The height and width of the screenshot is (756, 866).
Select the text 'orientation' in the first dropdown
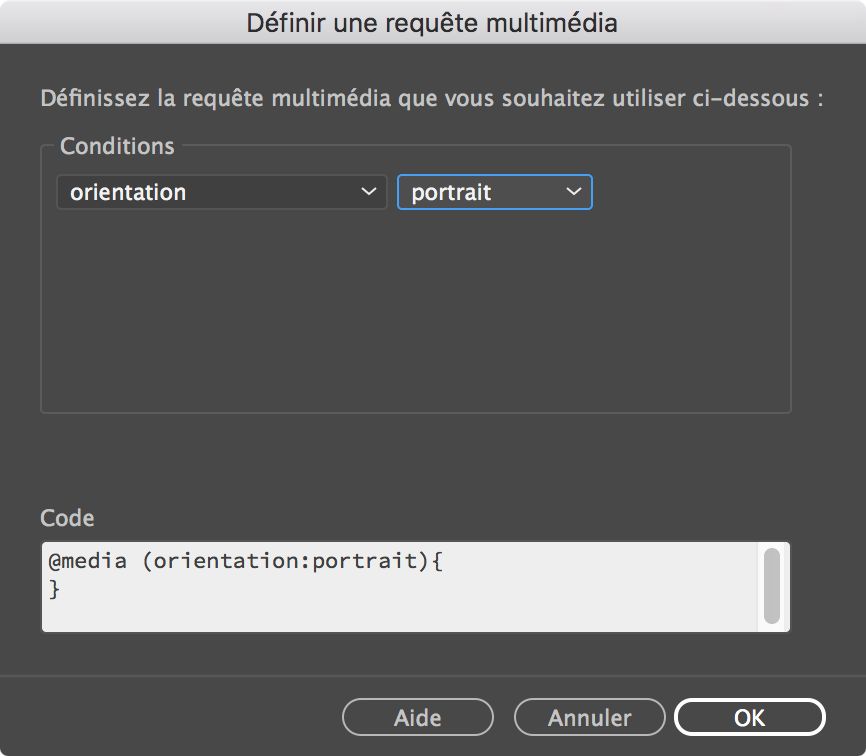[127, 192]
